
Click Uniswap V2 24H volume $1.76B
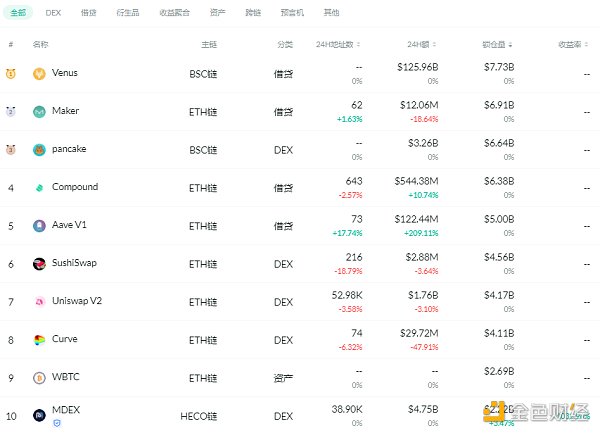(423, 295)
